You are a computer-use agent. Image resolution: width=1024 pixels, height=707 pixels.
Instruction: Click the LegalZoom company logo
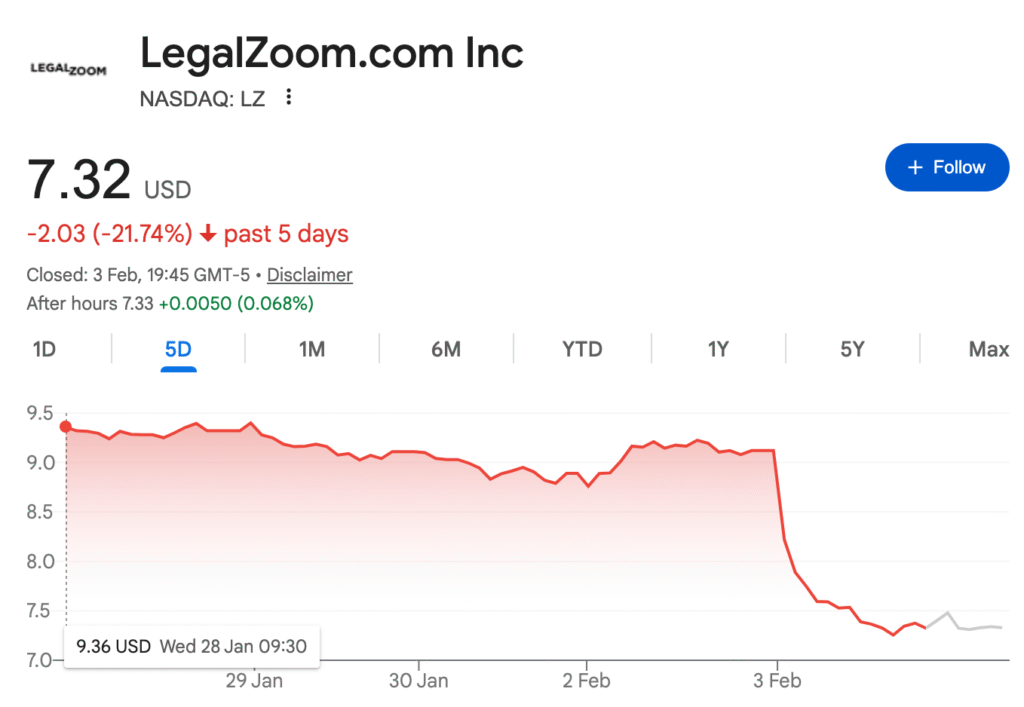click(69, 69)
